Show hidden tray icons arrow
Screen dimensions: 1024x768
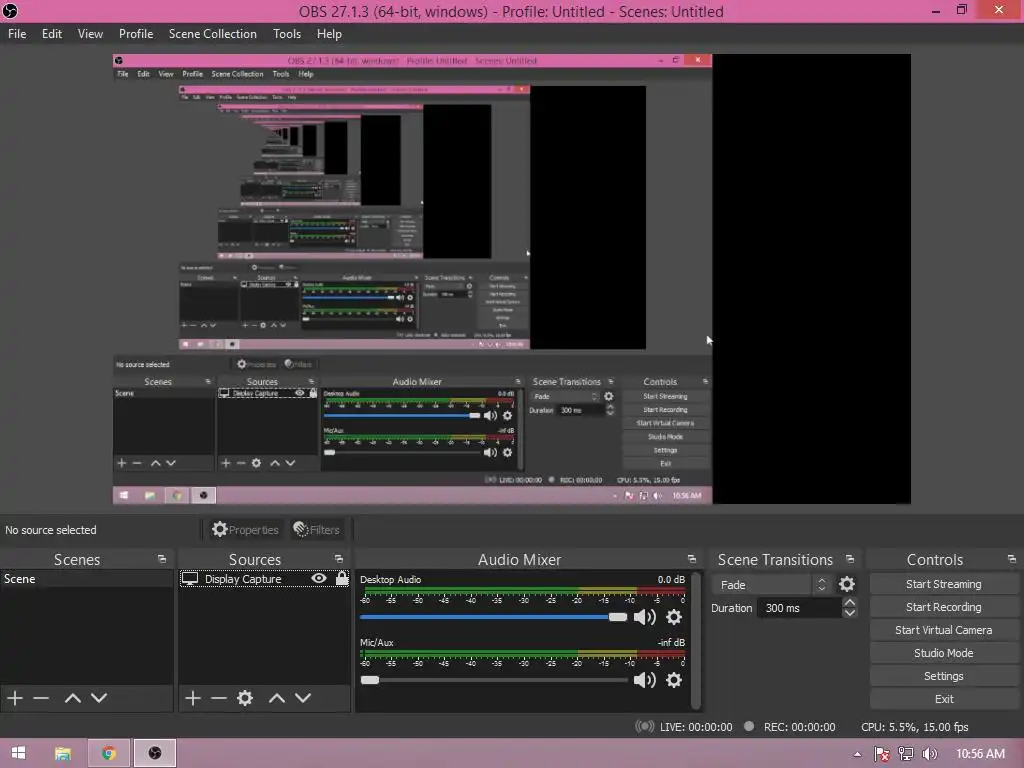click(x=857, y=754)
